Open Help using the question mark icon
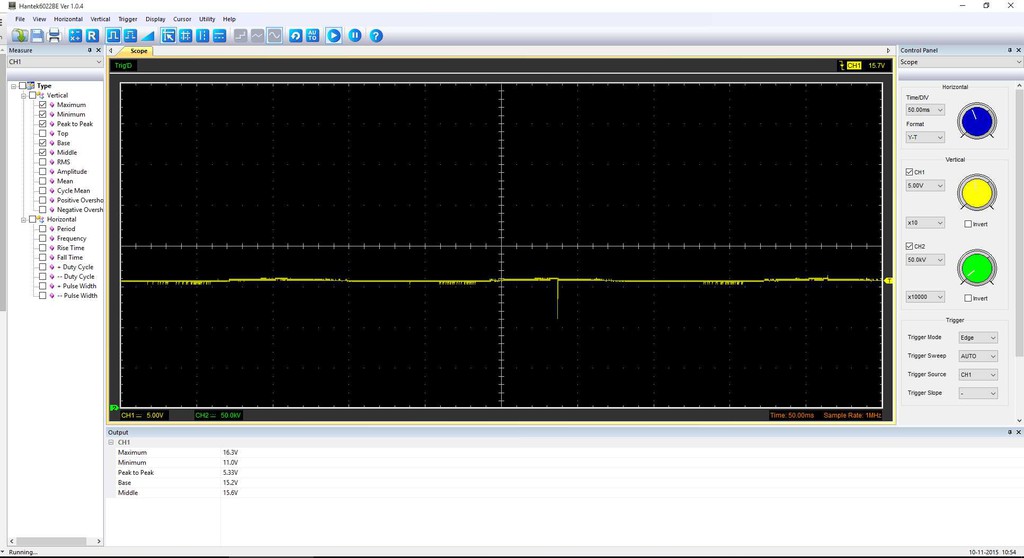 click(x=376, y=36)
